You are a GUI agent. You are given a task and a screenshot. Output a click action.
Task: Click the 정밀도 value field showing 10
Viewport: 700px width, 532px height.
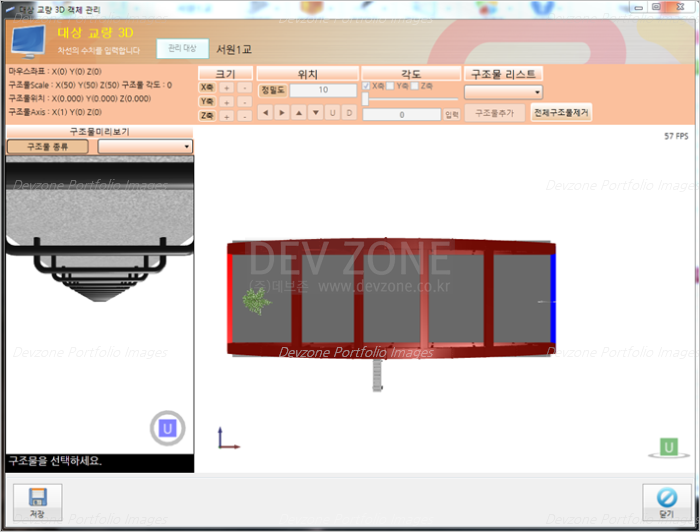point(323,90)
